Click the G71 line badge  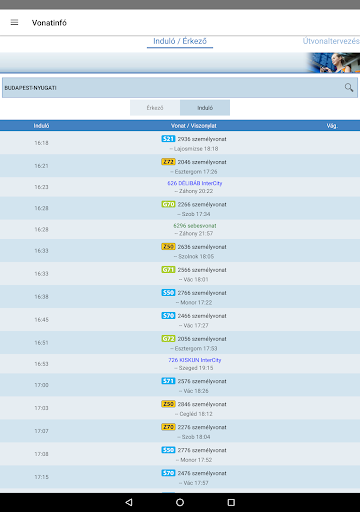point(168,269)
